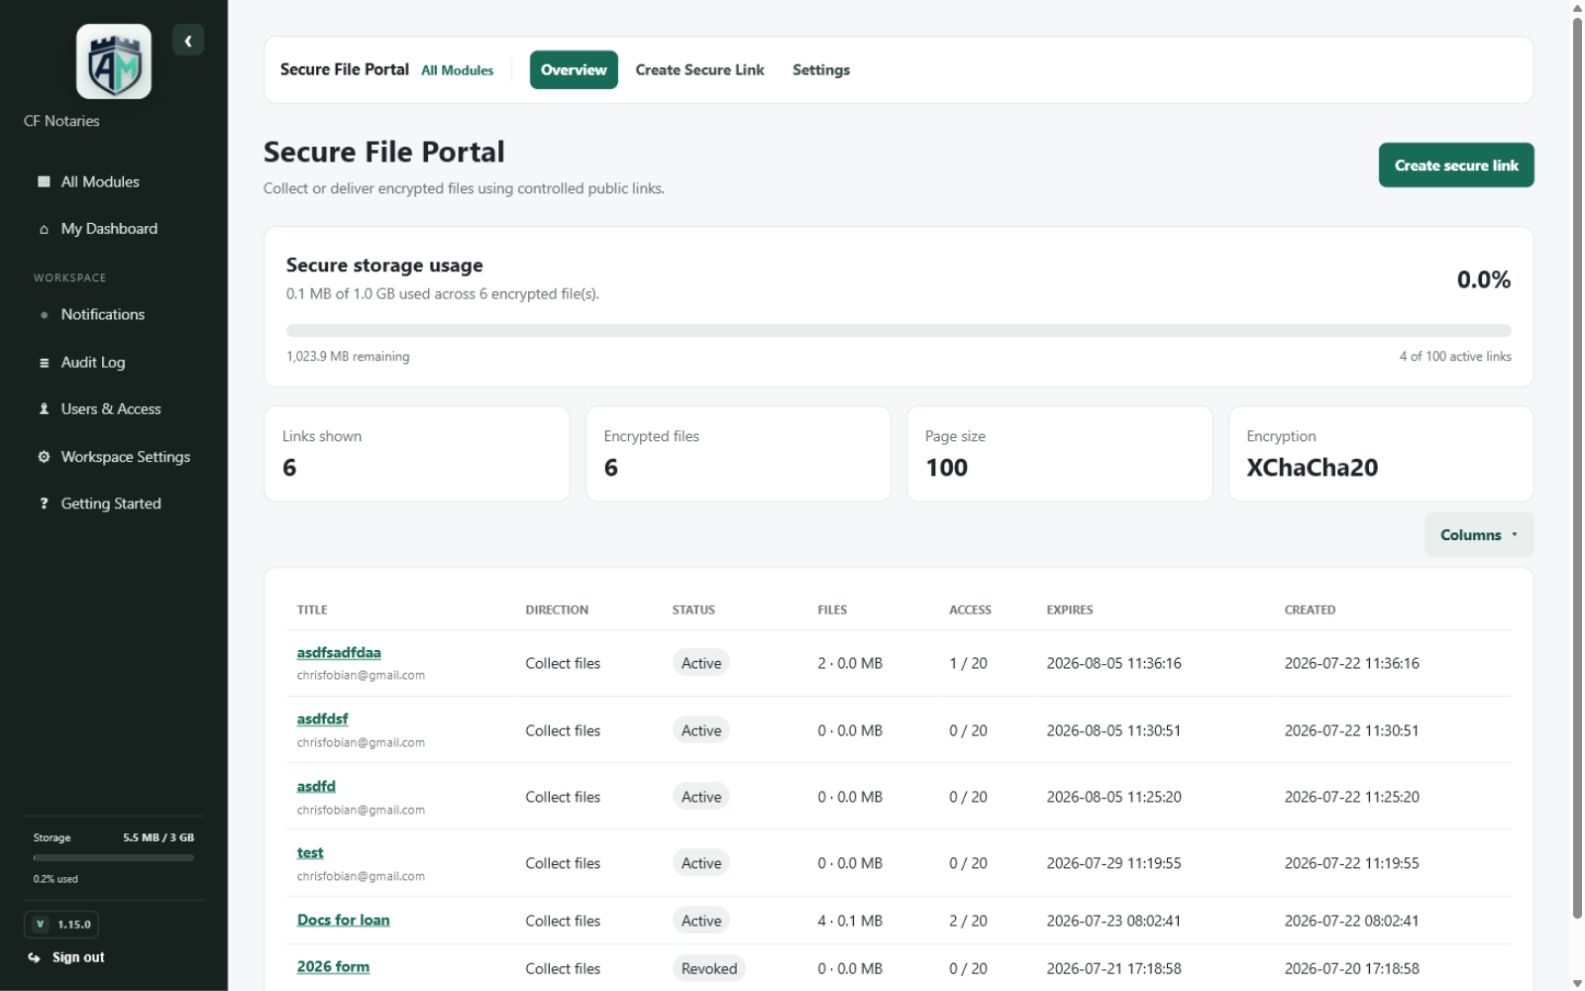Click the CF Notaries workspace name

[62, 121]
